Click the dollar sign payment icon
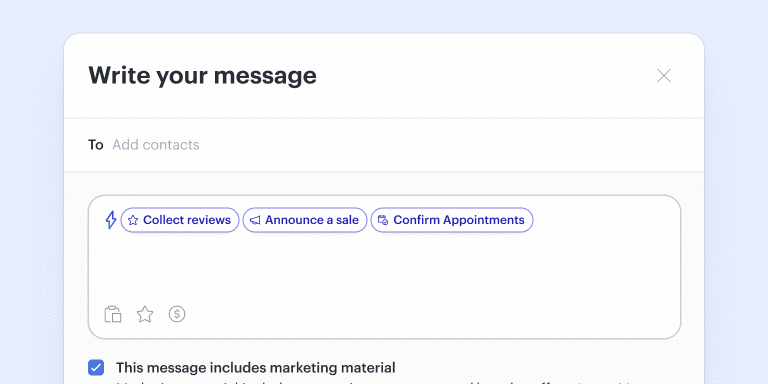The width and height of the screenshot is (768, 384). coord(177,314)
